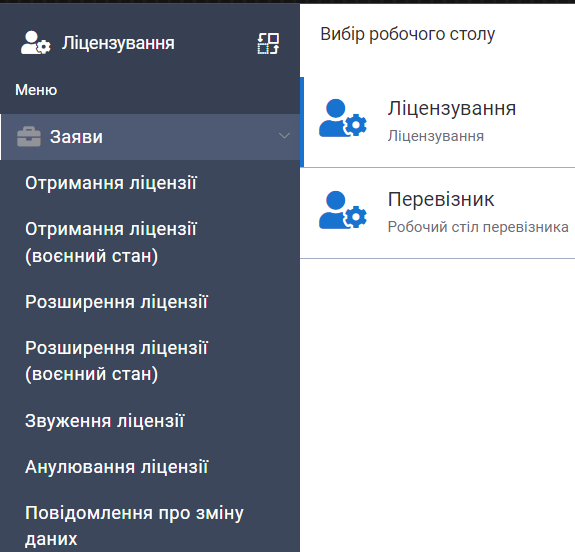
Task: Toggle the Заяви menu section
Action: pos(150,137)
